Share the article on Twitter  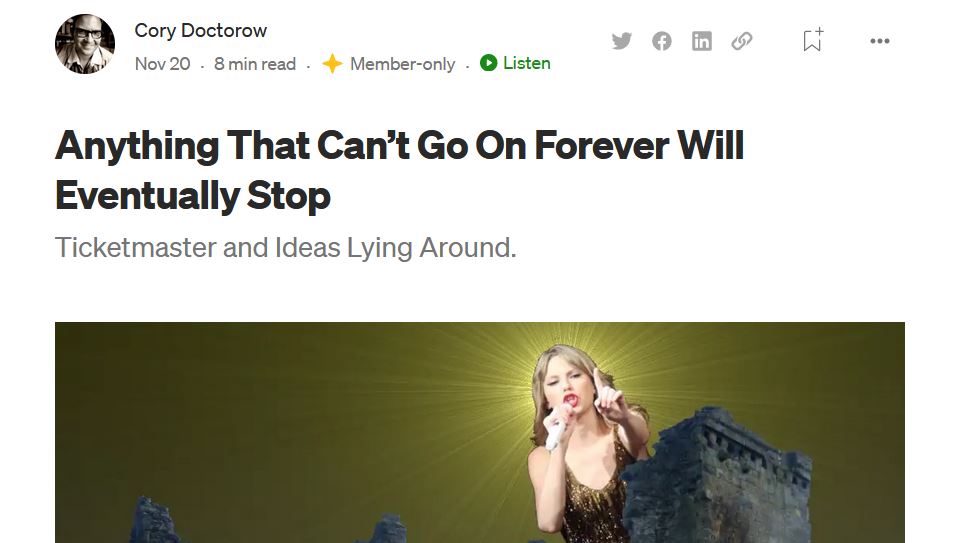pos(621,41)
